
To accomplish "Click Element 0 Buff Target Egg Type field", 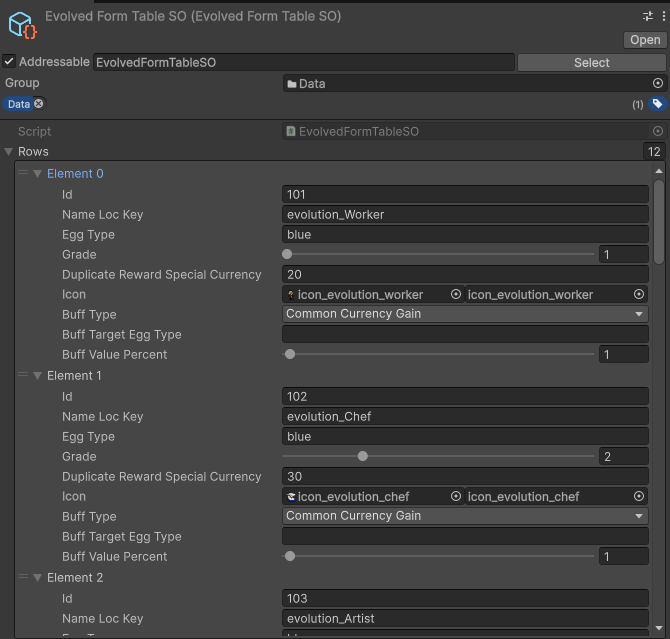I will pyautogui.click(x=465, y=334).
